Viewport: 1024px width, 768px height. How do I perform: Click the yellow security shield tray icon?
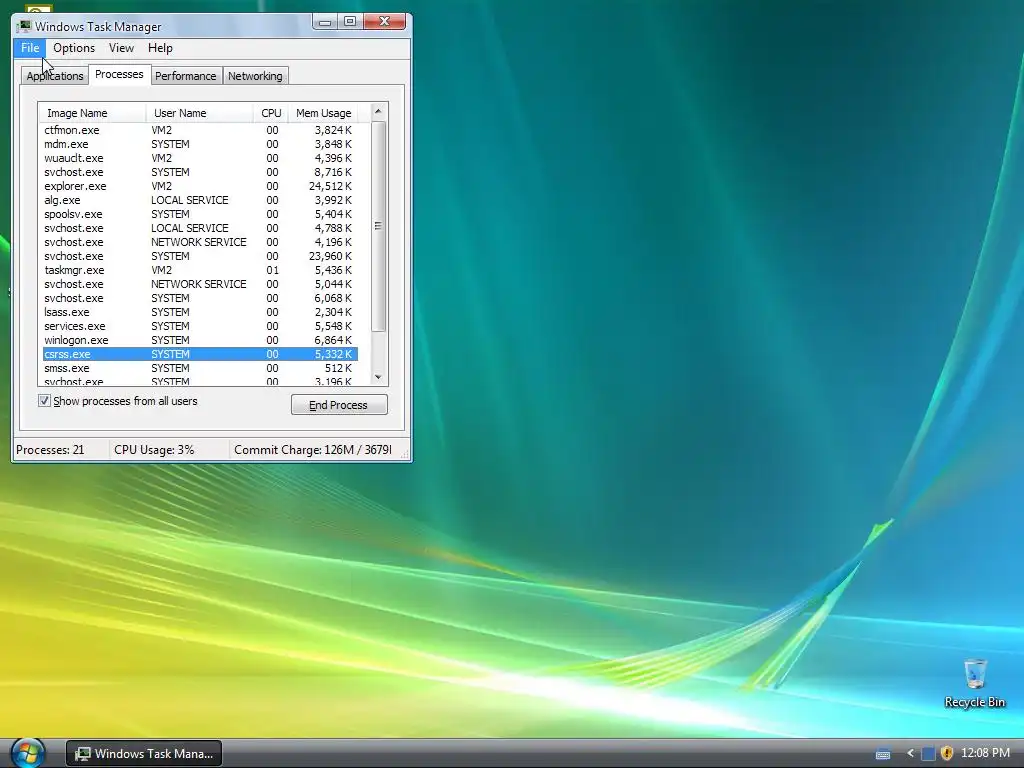click(946, 753)
